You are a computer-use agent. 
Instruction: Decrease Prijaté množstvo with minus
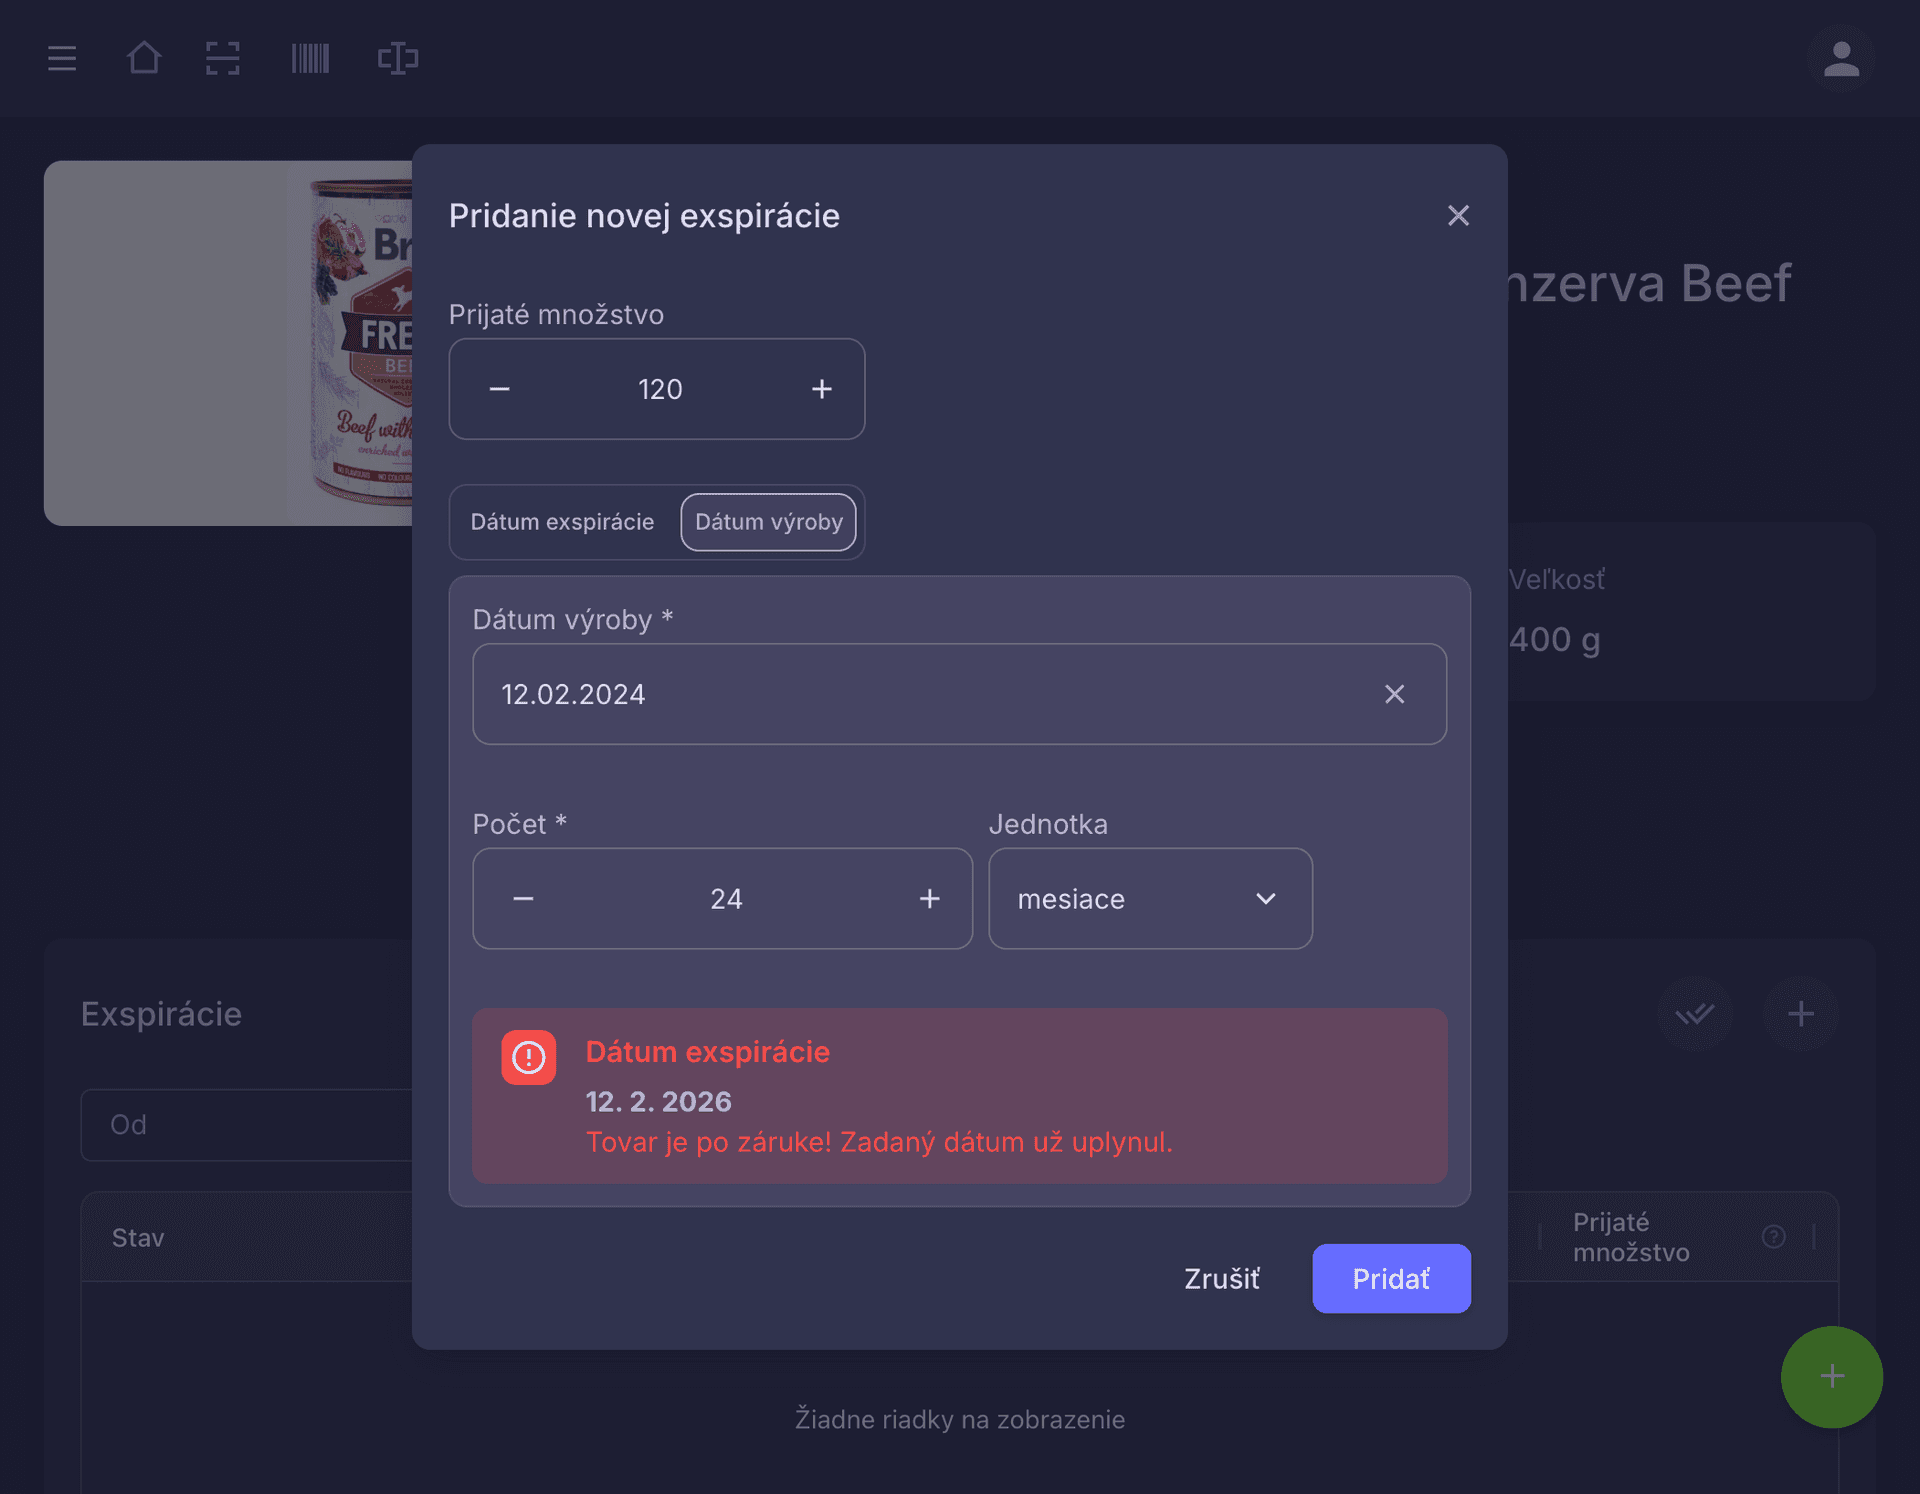(x=500, y=389)
